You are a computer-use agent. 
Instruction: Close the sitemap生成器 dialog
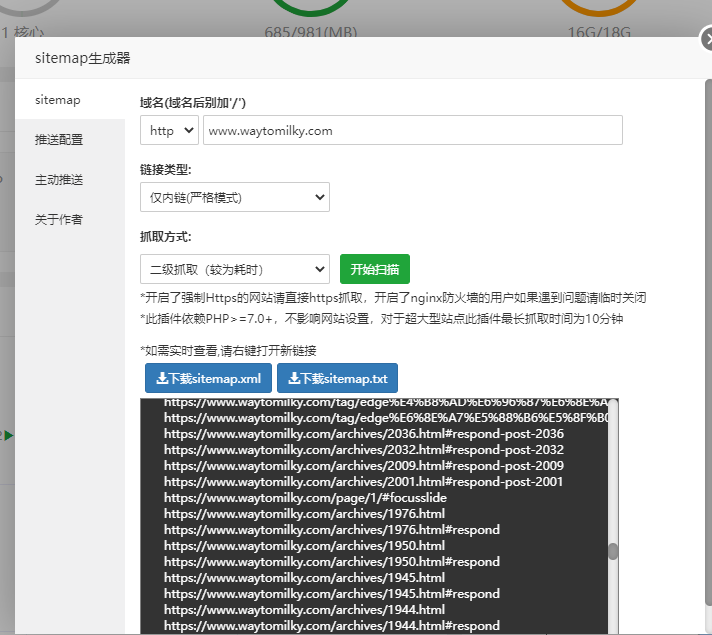[x=707, y=39]
